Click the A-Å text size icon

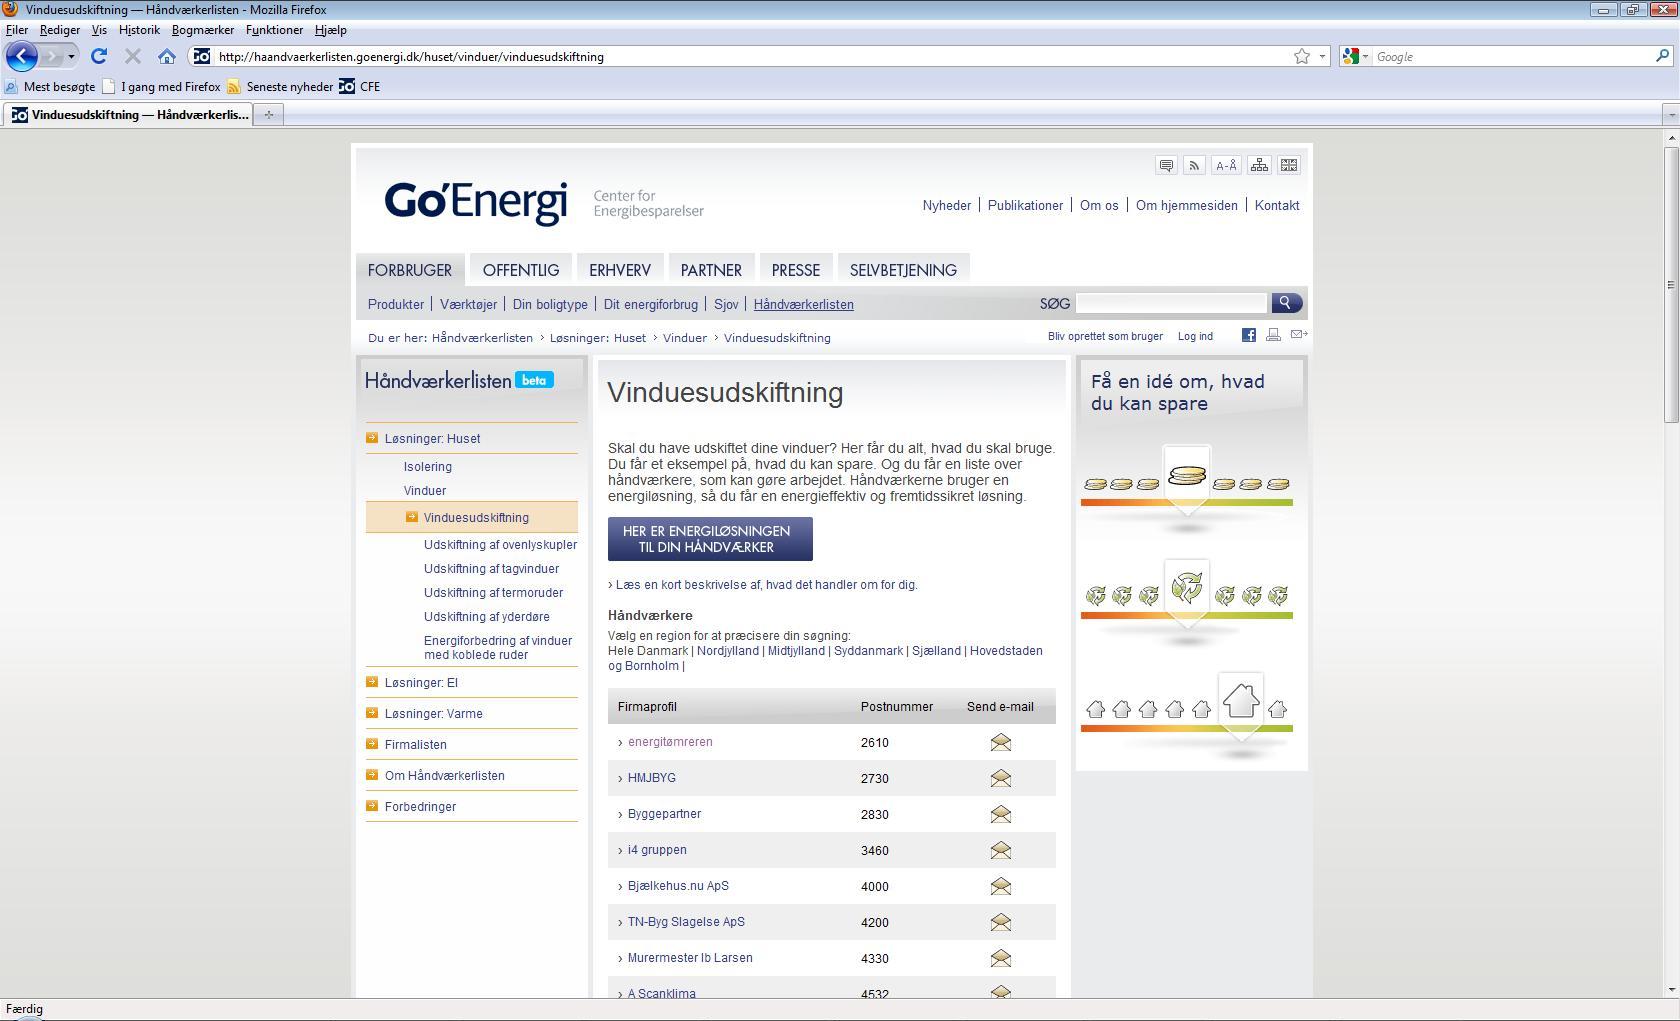click(1226, 166)
